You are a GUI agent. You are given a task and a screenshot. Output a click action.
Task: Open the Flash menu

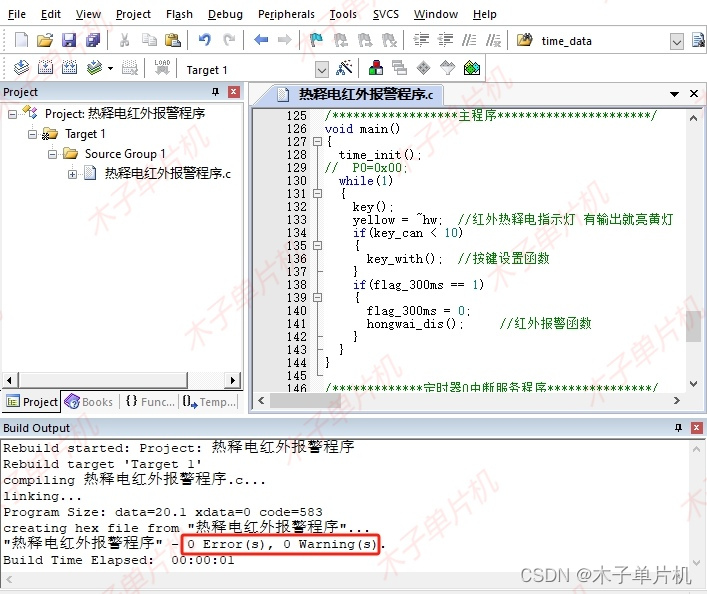pyautogui.click(x=179, y=14)
